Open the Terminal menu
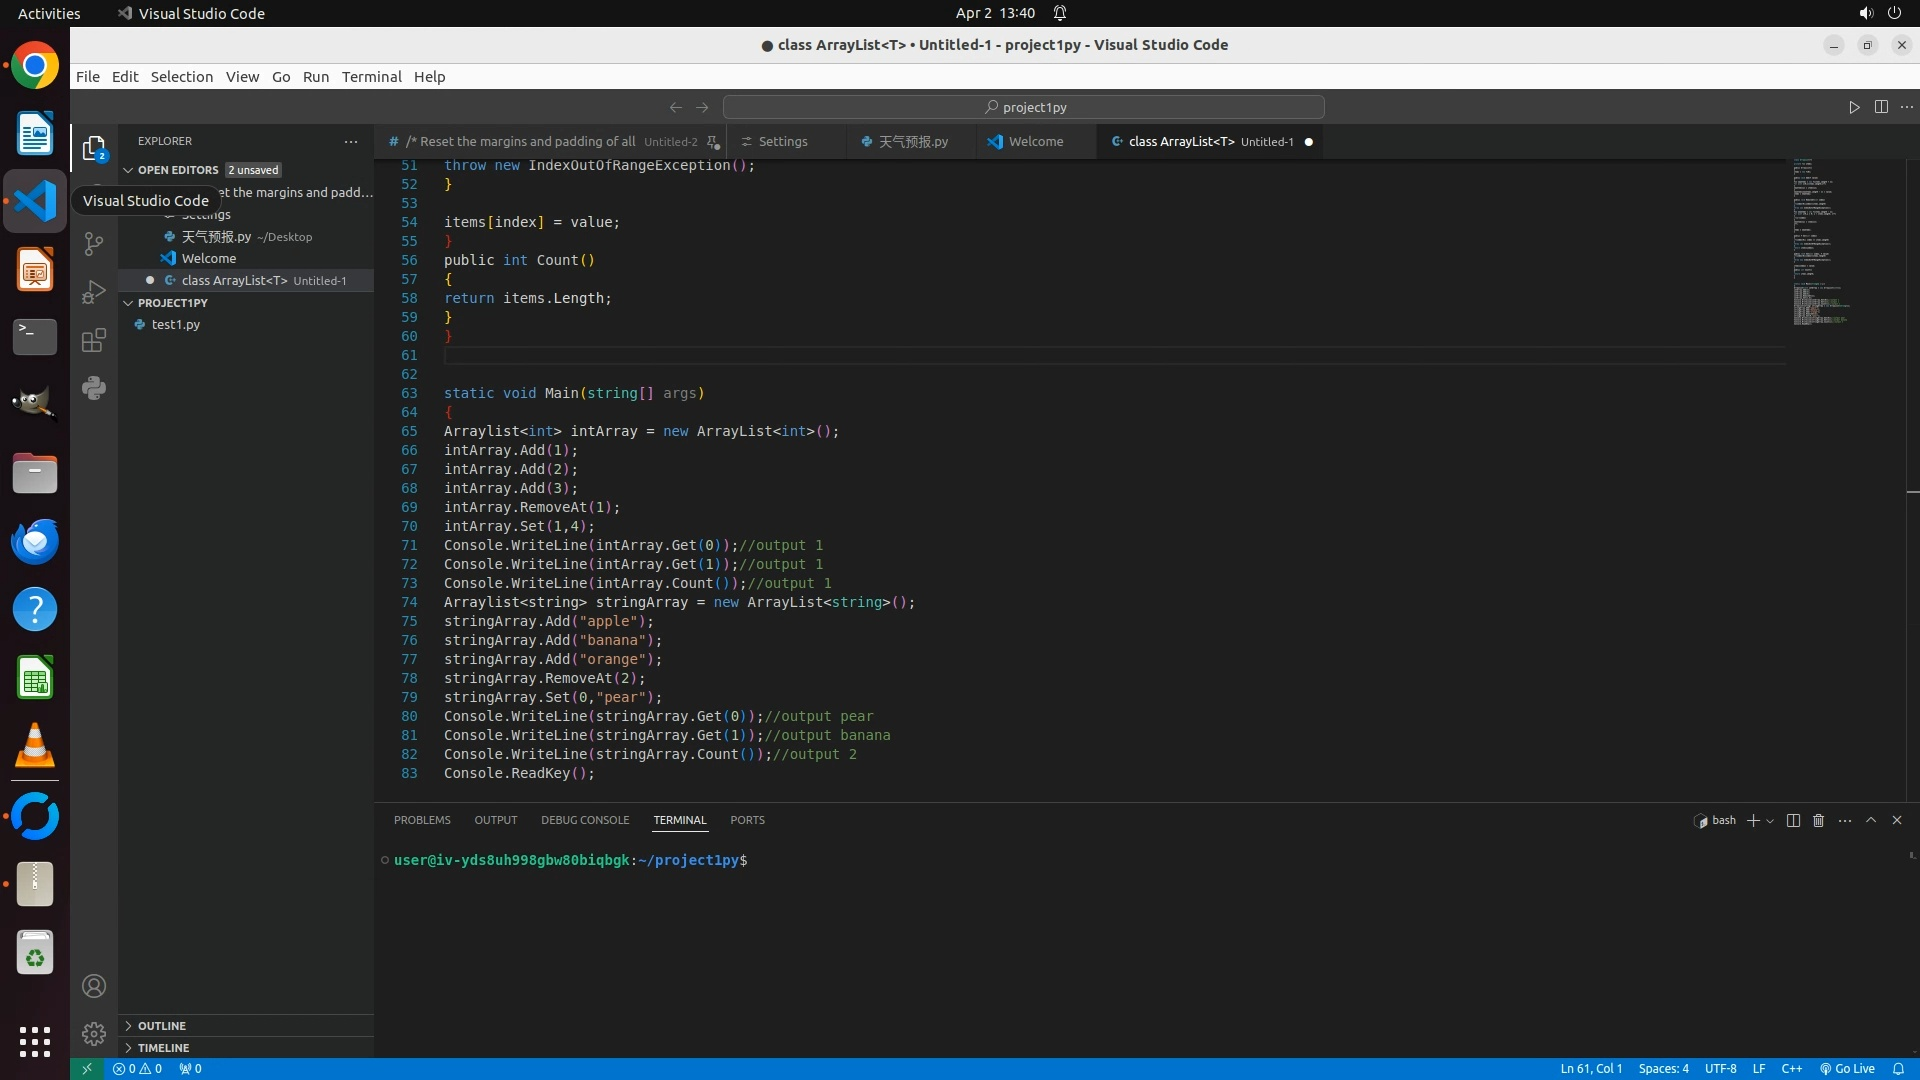The image size is (1920, 1080). [x=371, y=77]
